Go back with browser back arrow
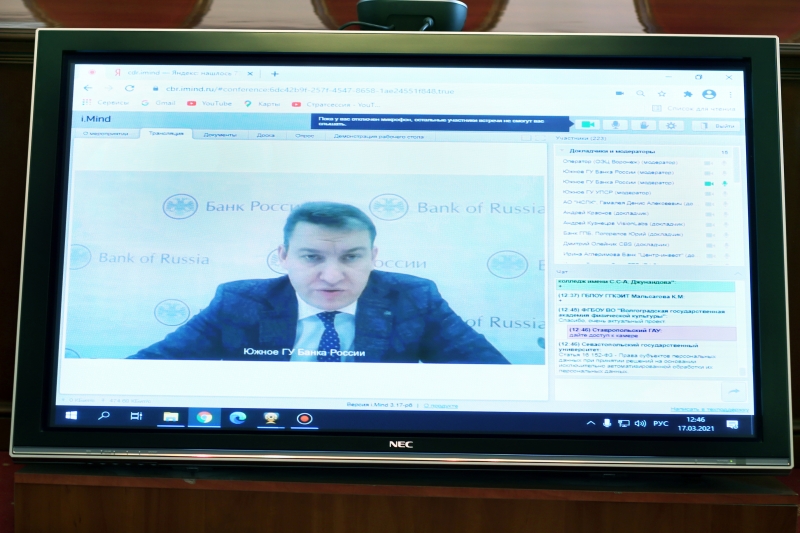This screenshot has width=800, height=533. click(x=88, y=88)
